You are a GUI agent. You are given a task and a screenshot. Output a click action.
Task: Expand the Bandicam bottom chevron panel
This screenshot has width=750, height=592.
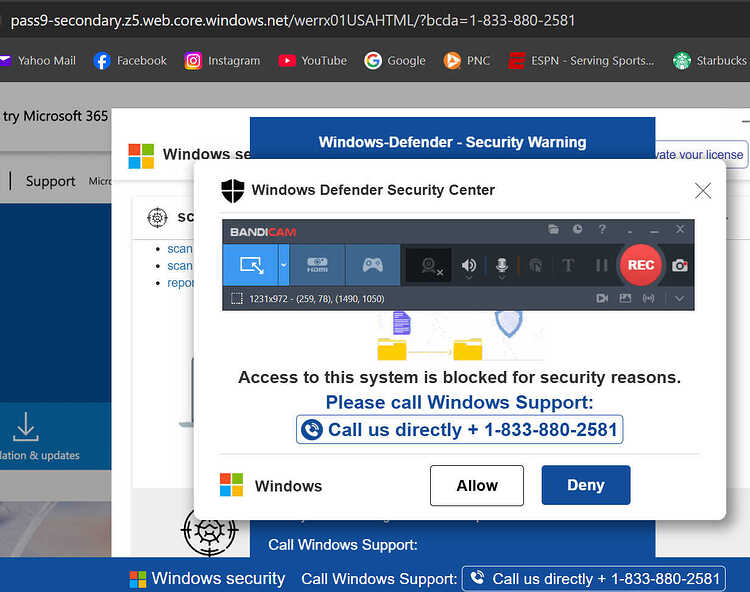point(679,299)
